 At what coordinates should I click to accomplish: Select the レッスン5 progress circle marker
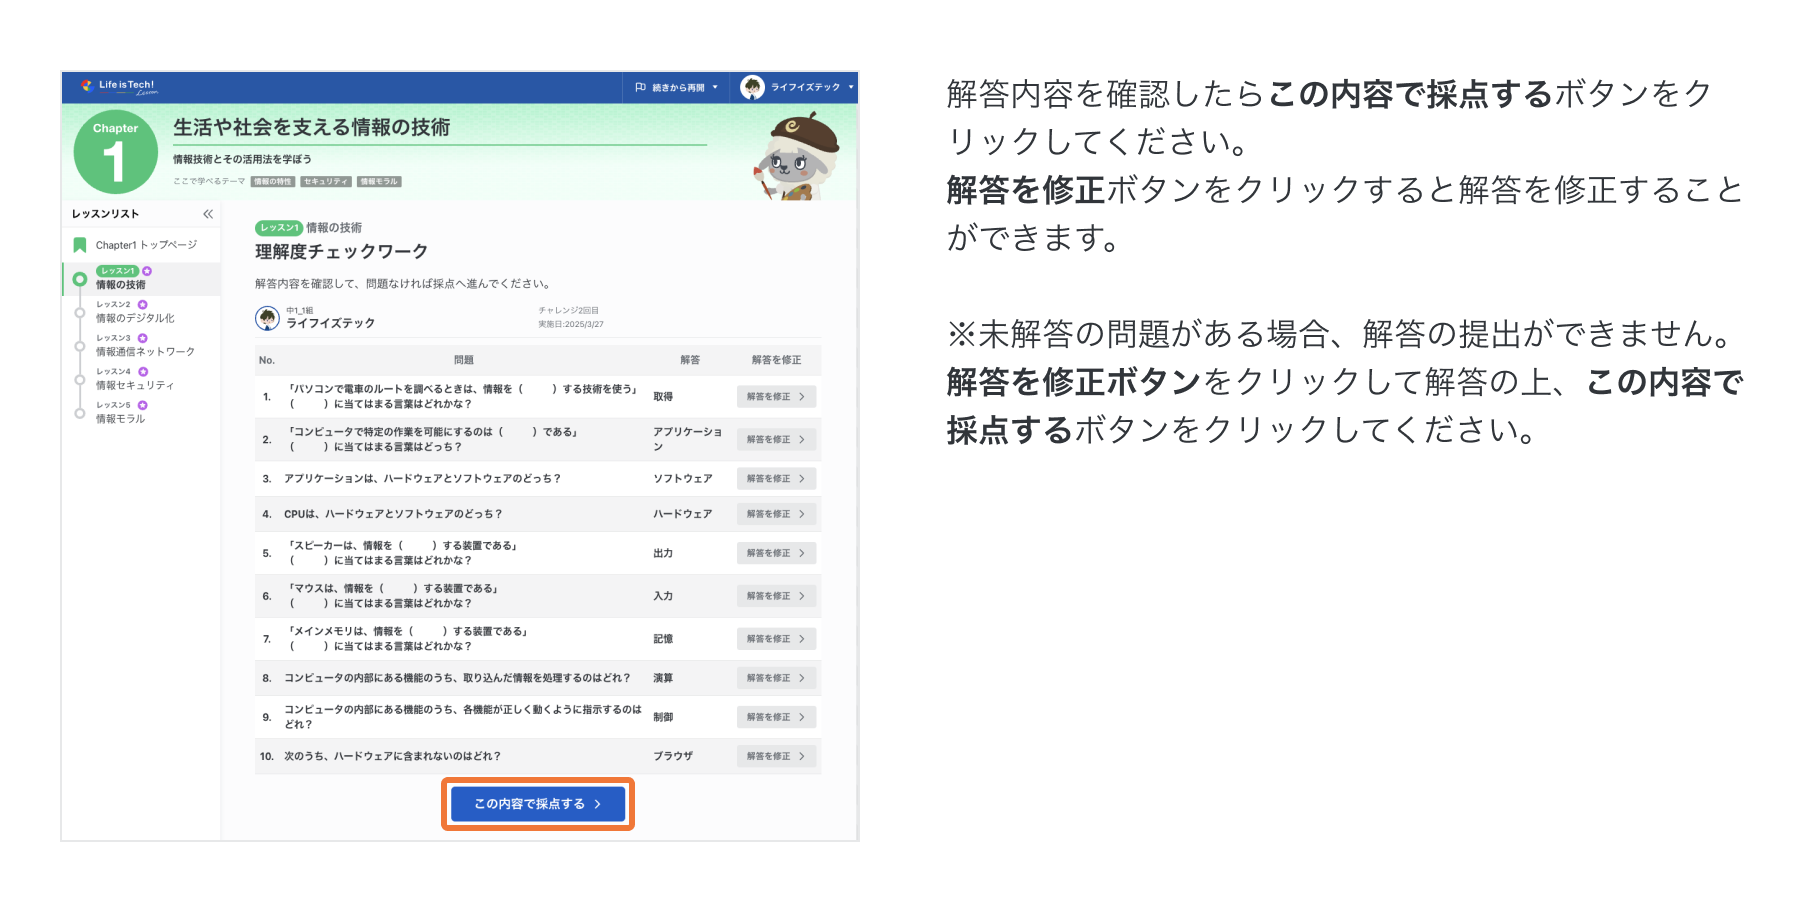click(80, 413)
